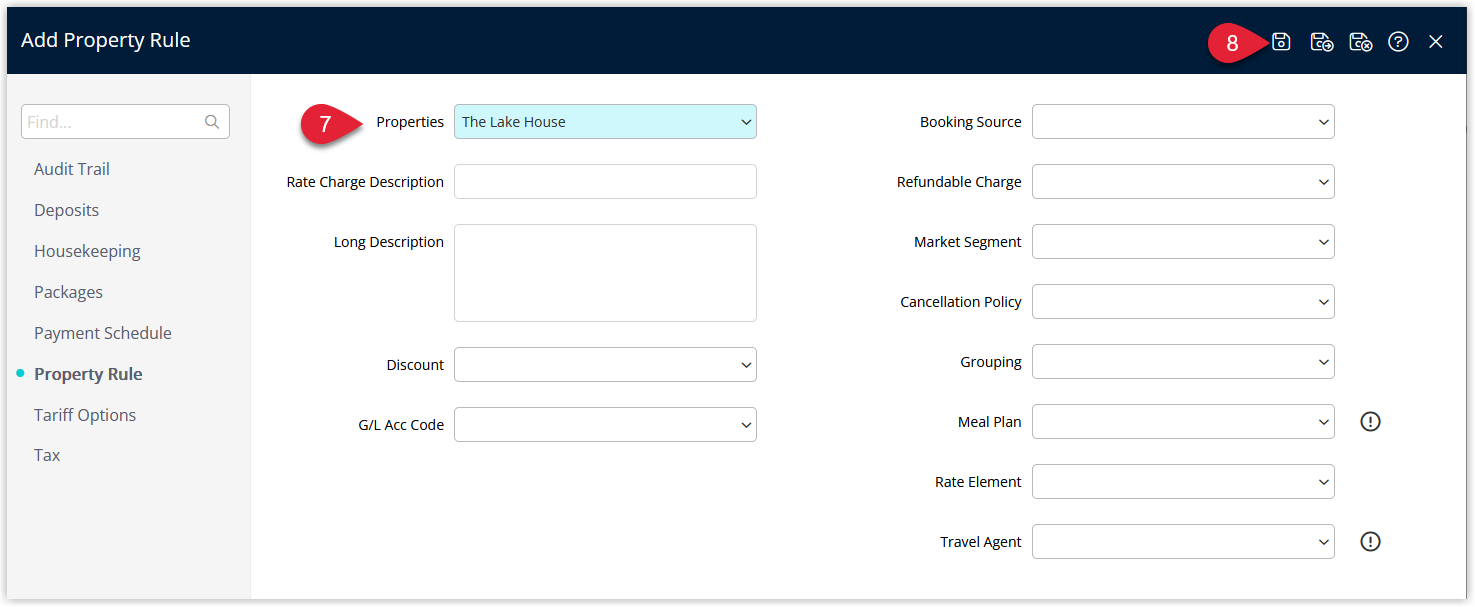Select Payment Schedule in sidebar

103,333
